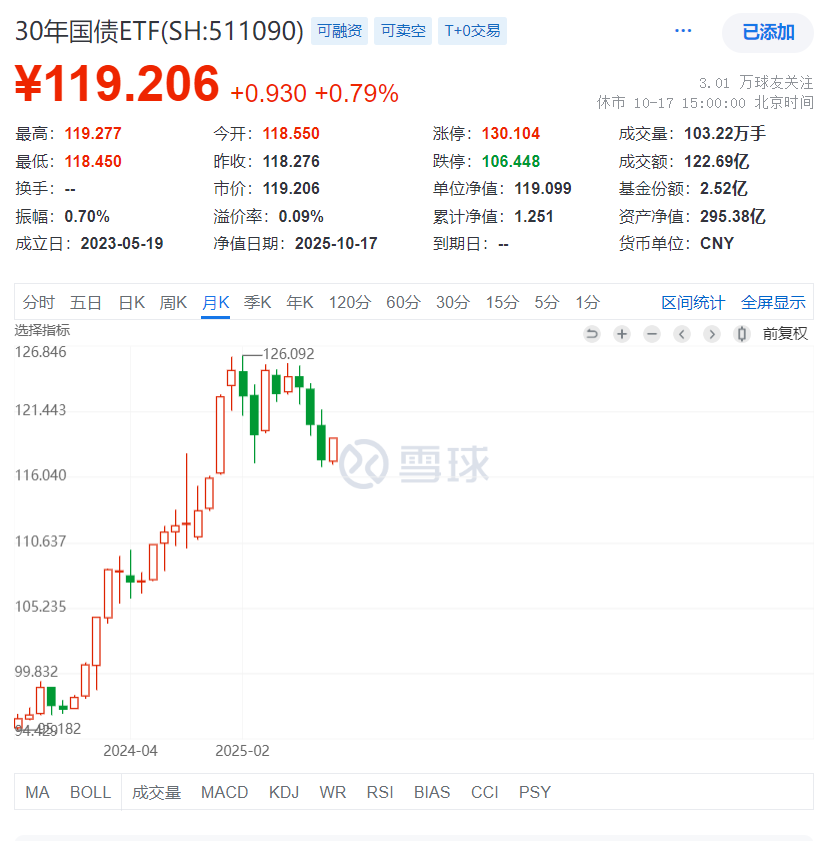Click the candlestick style icon
The height and width of the screenshot is (841, 838).
[x=741, y=334]
